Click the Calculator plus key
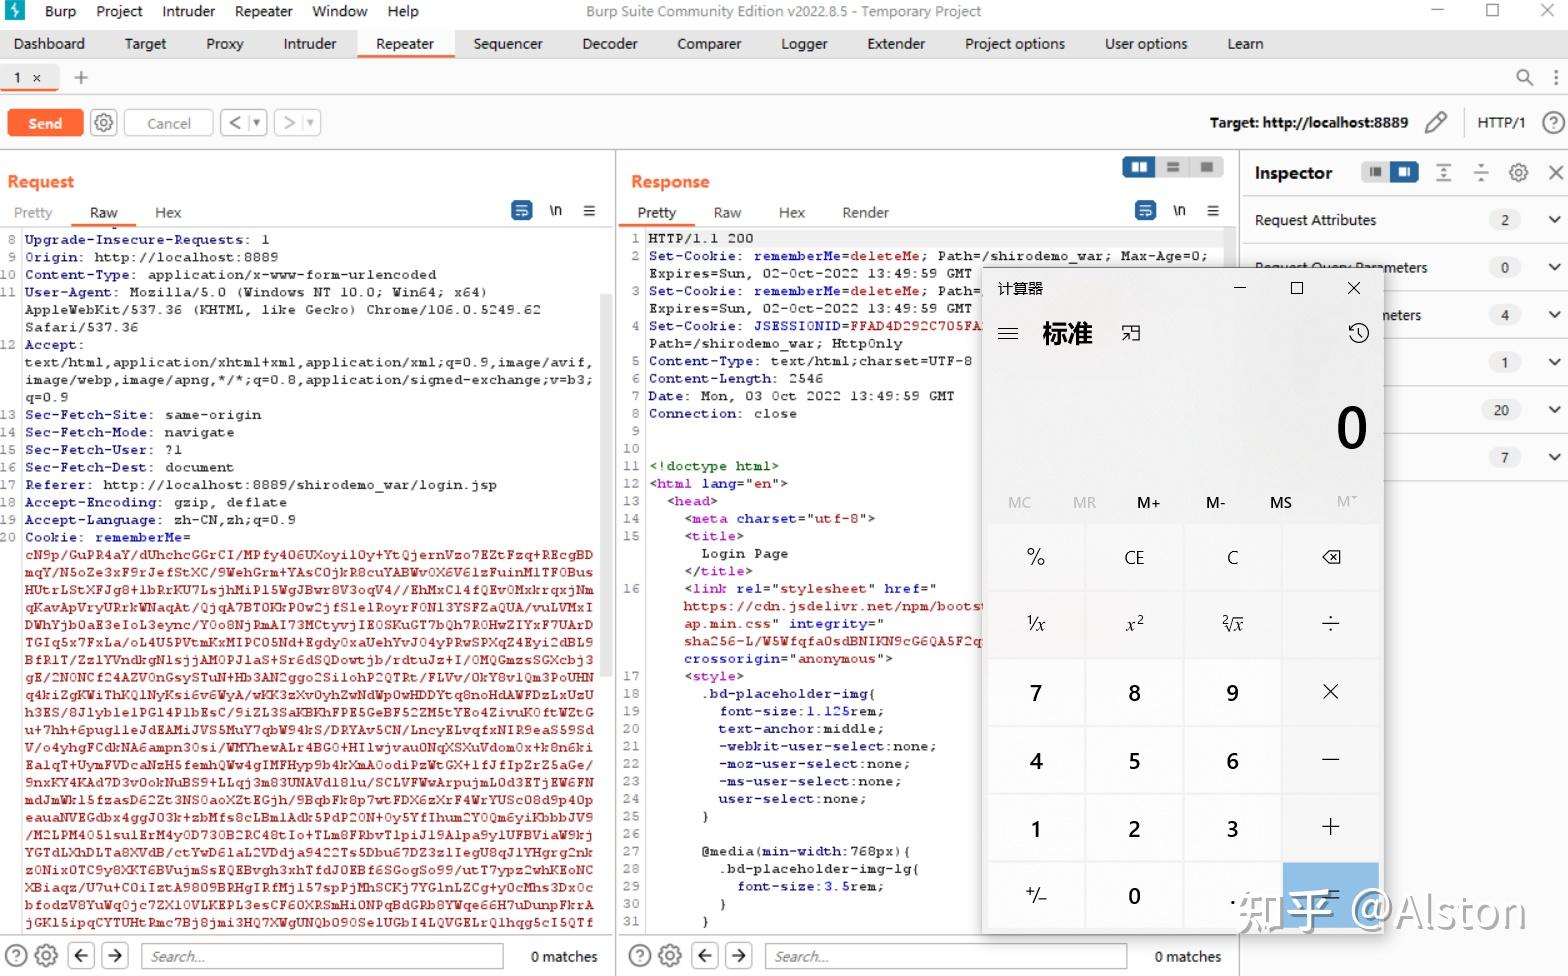 (x=1331, y=828)
